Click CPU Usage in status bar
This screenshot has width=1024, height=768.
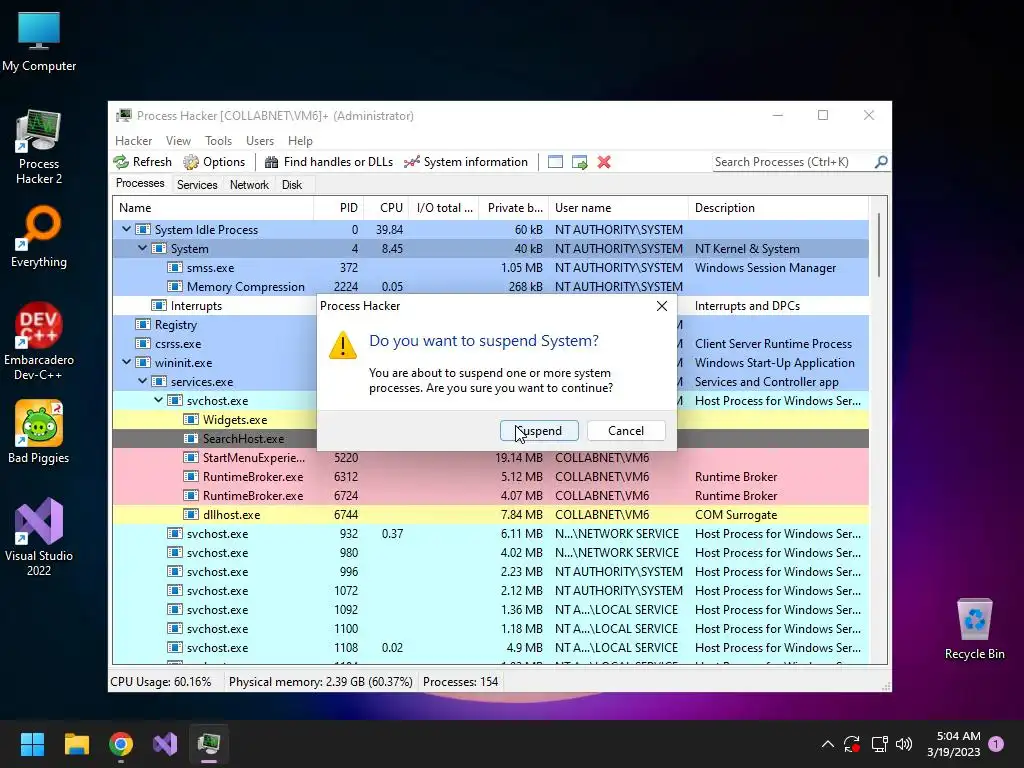pos(161,682)
